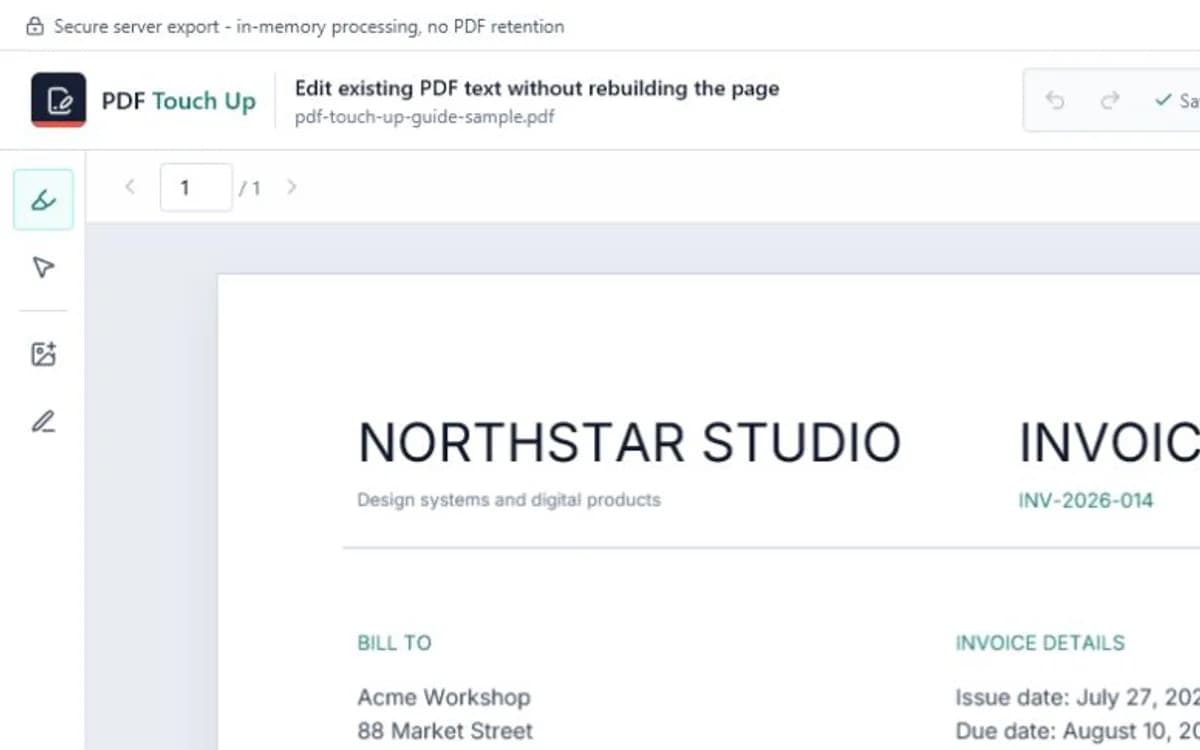Viewport: 1200px width, 750px height.
Task: Click the PDF Touch Up app title
Action: click(179, 101)
